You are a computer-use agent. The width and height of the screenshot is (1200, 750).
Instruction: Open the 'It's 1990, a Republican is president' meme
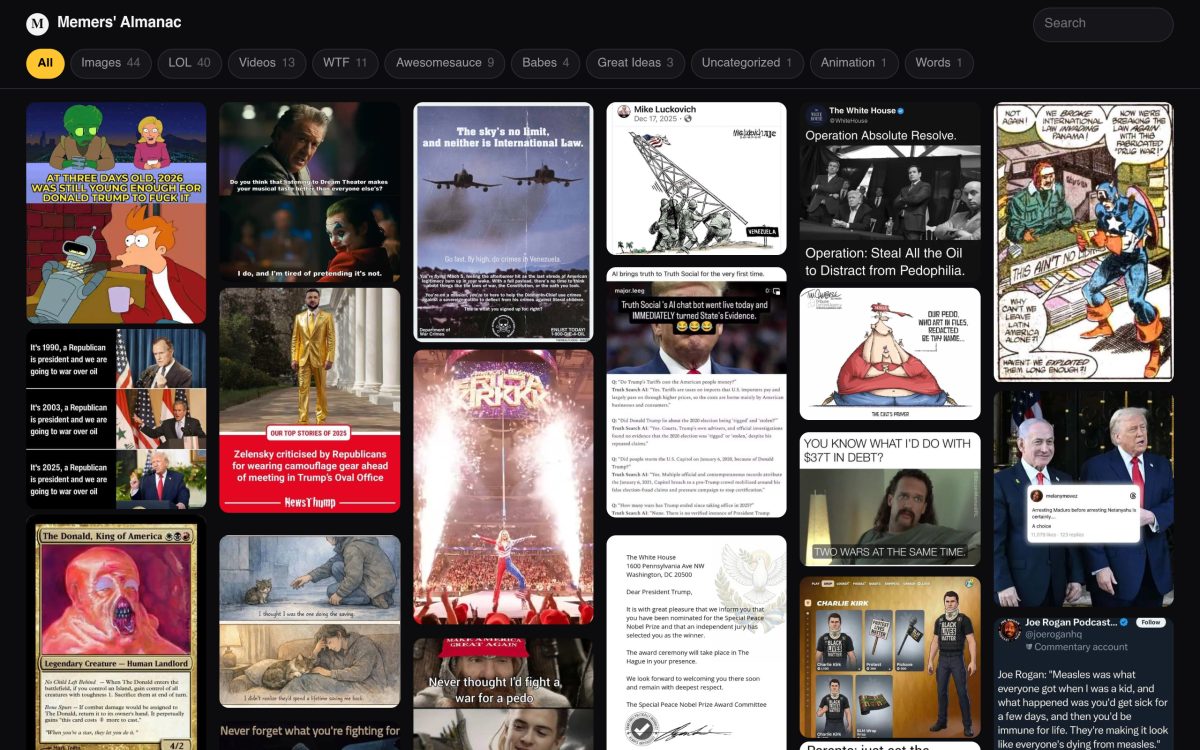click(x=116, y=419)
